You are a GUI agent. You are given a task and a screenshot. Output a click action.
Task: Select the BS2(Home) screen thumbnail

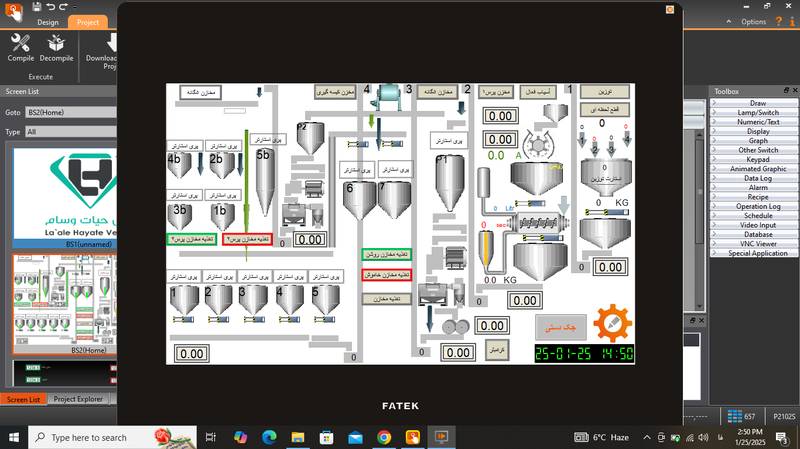click(x=63, y=300)
